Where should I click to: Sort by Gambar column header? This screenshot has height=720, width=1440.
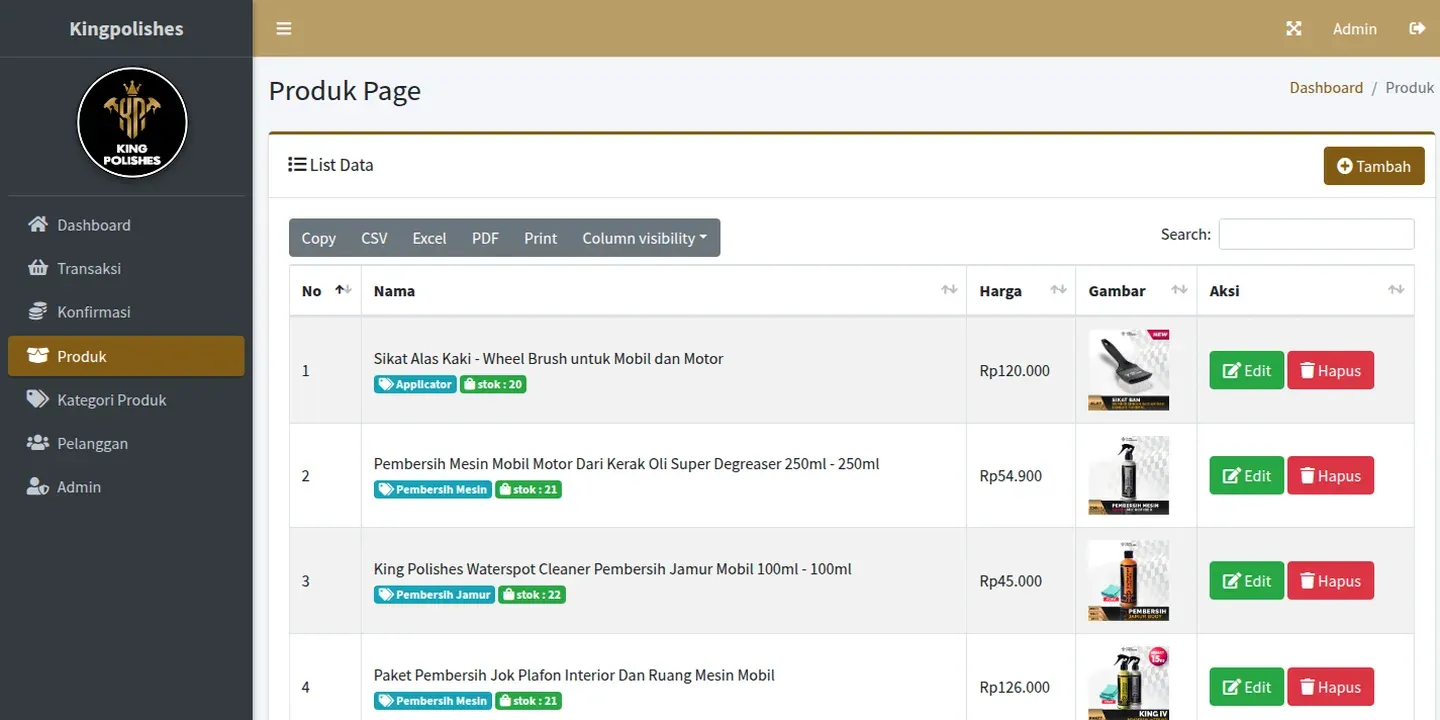pos(1136,291)
